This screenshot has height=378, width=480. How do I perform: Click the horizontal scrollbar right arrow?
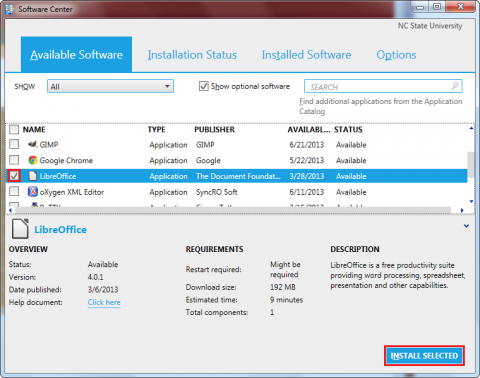(x=462, y=210)
